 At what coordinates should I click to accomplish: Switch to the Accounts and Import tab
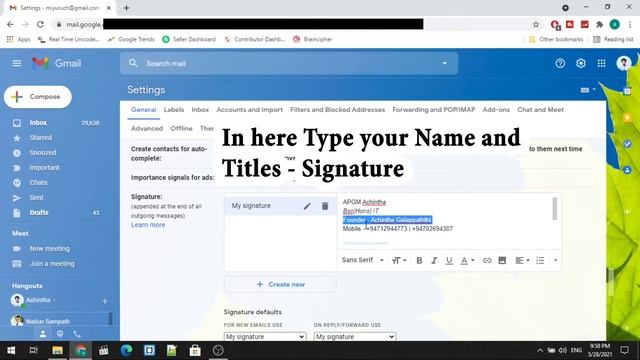pos(249,110)
